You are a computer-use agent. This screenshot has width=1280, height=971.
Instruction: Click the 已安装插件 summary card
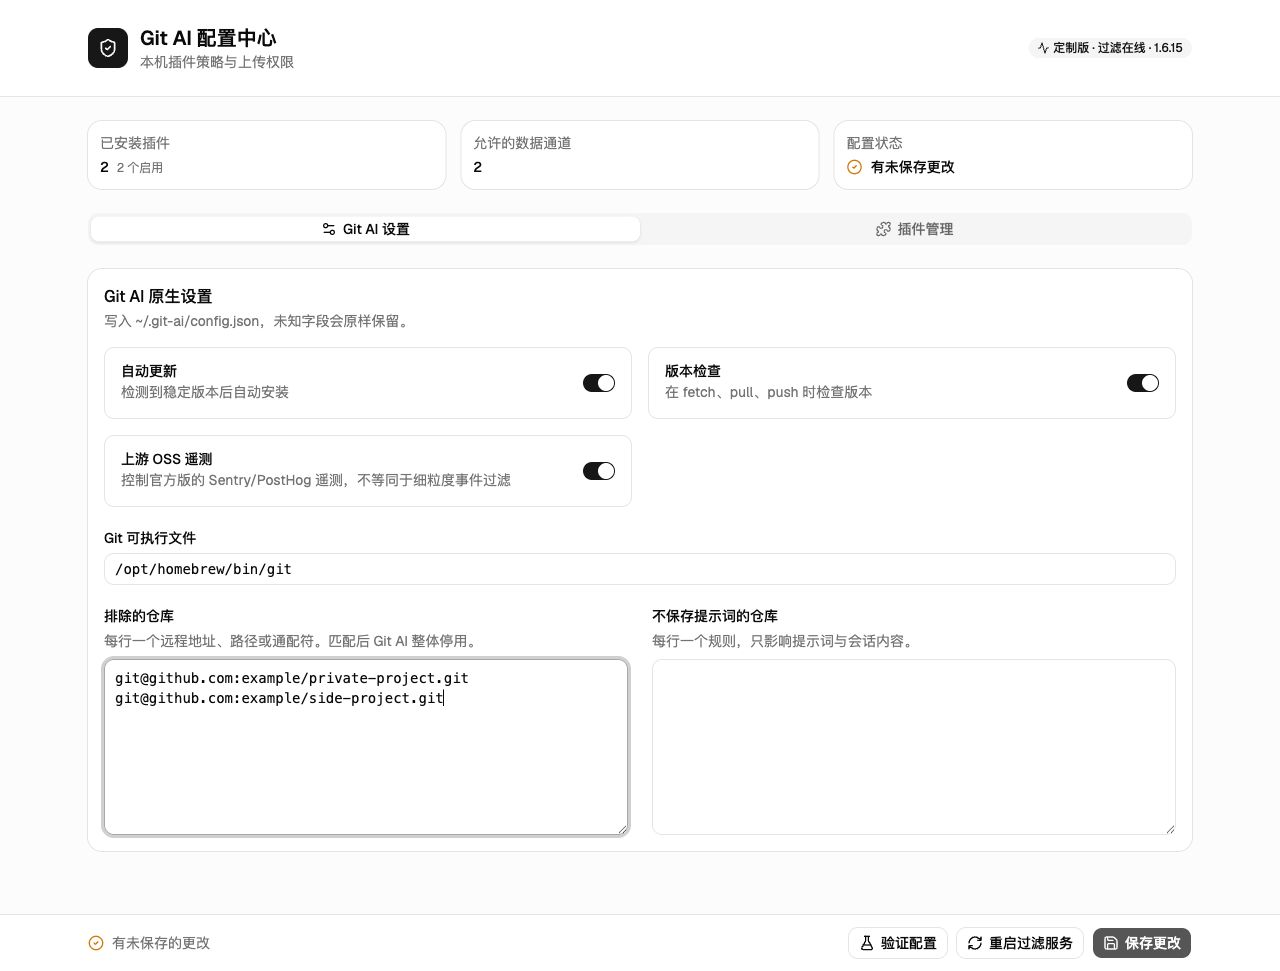[x=267, y=155]
